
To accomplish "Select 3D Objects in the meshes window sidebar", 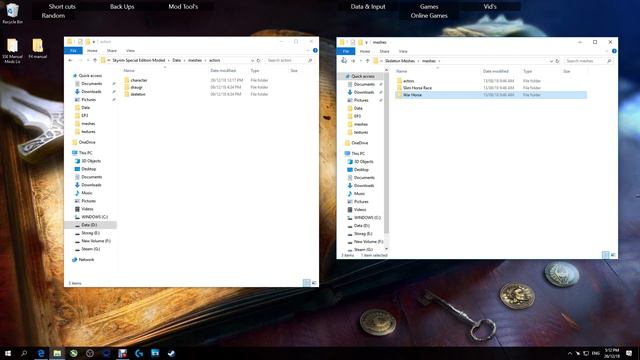I will 364,162.
